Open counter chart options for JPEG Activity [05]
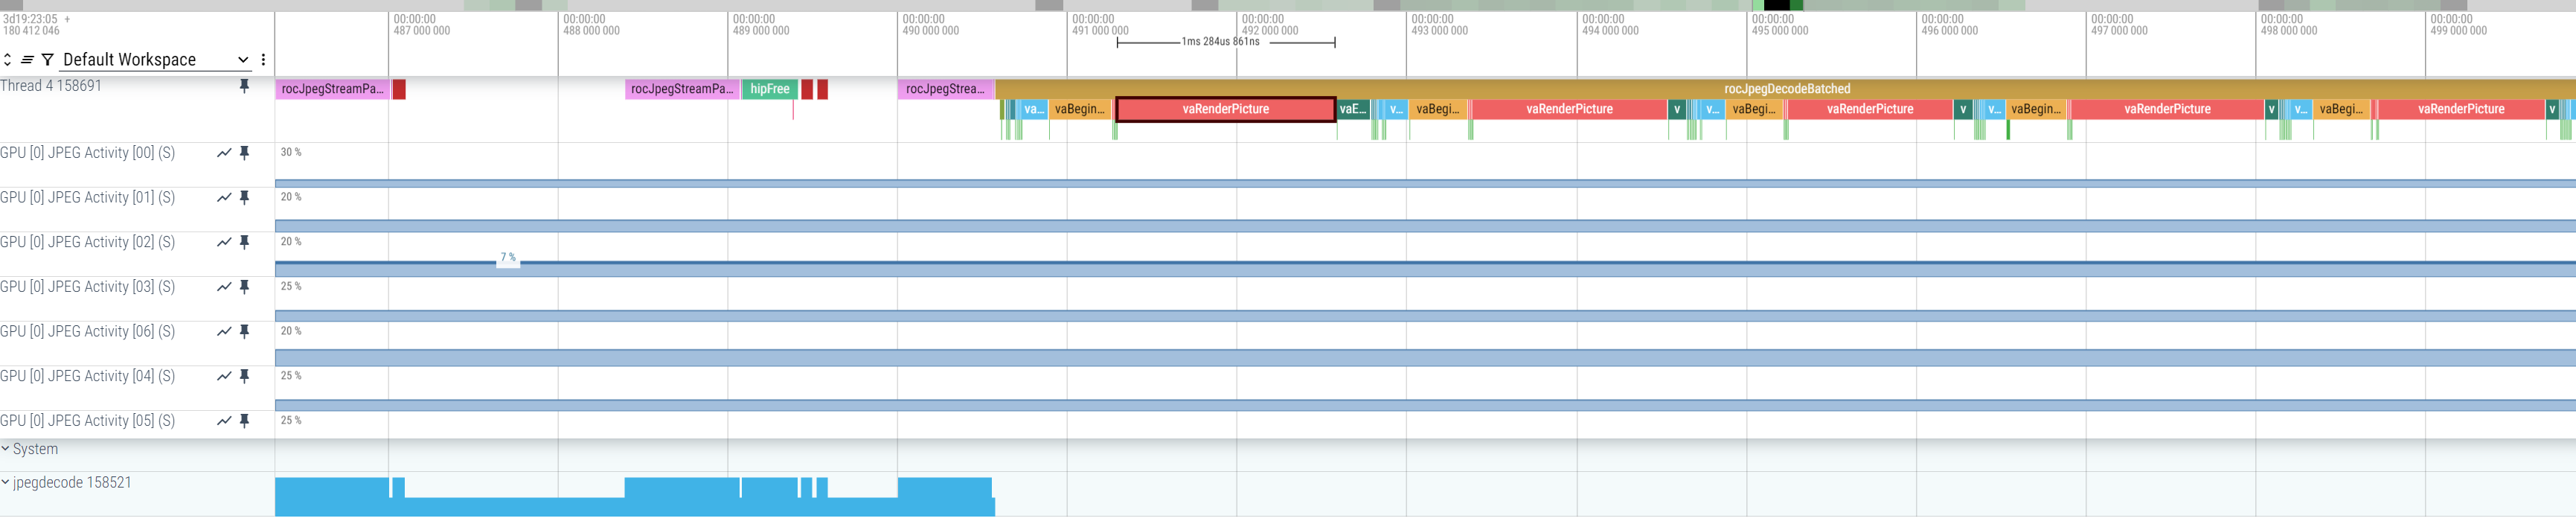The height and width of the screenshot is (527, 2576). [x=224, y=421]
